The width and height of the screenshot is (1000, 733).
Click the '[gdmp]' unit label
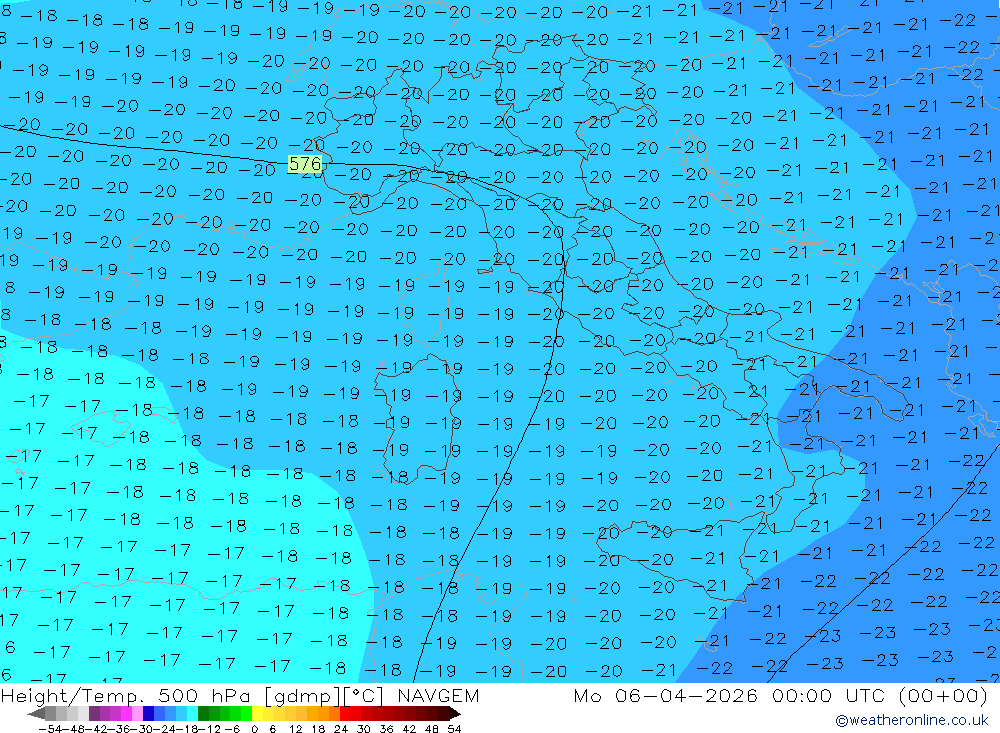pyautogui.click(x=303, y=695)
